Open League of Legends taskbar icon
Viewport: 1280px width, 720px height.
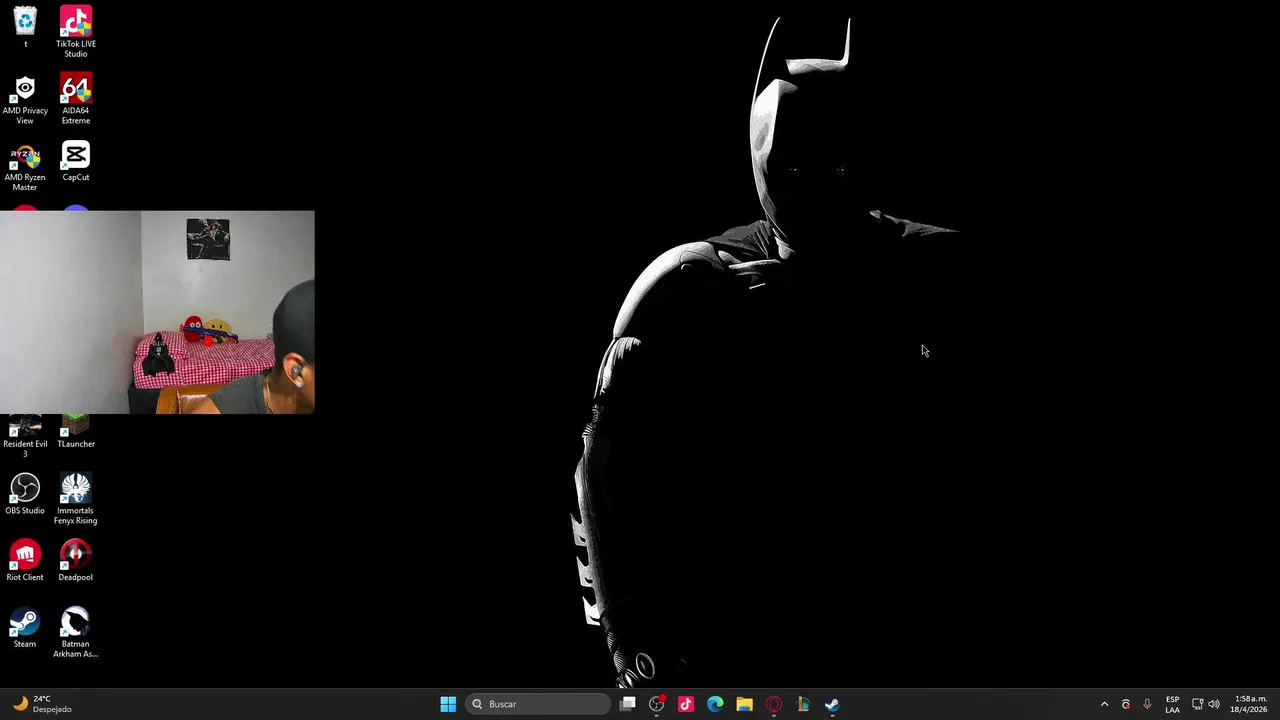click(803, 704)
